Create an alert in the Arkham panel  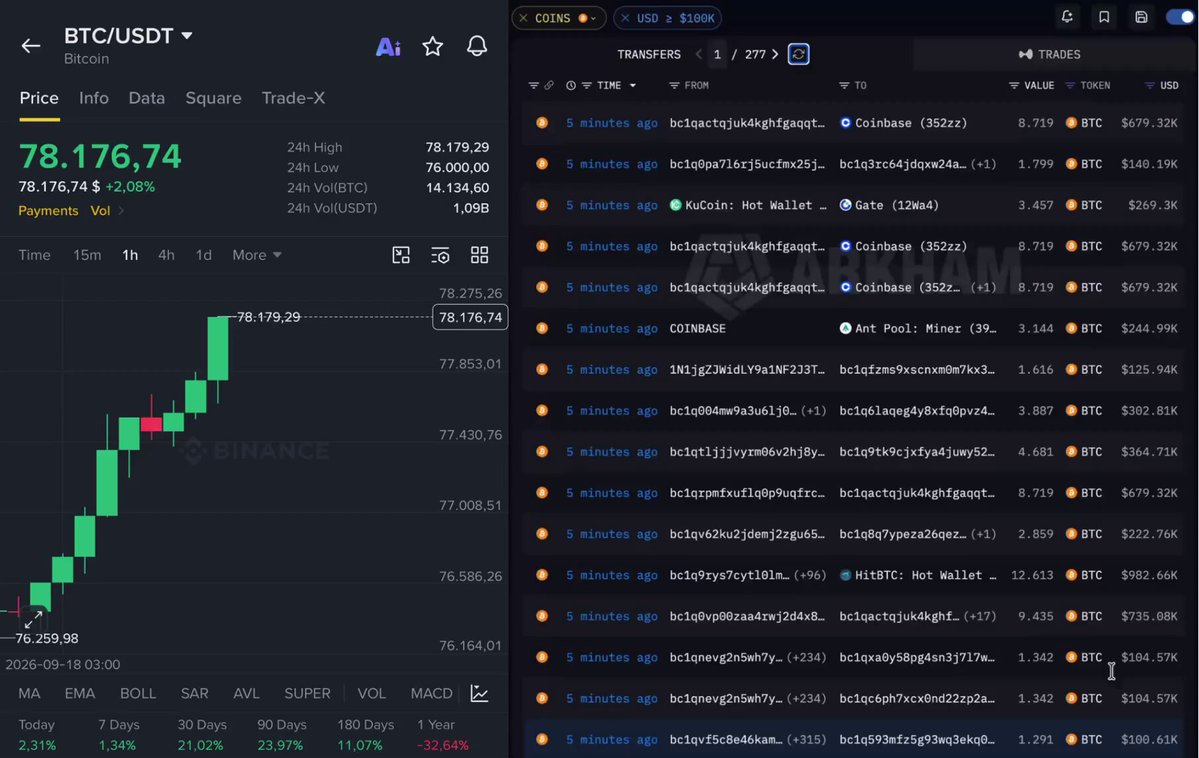click(1067, 17)
